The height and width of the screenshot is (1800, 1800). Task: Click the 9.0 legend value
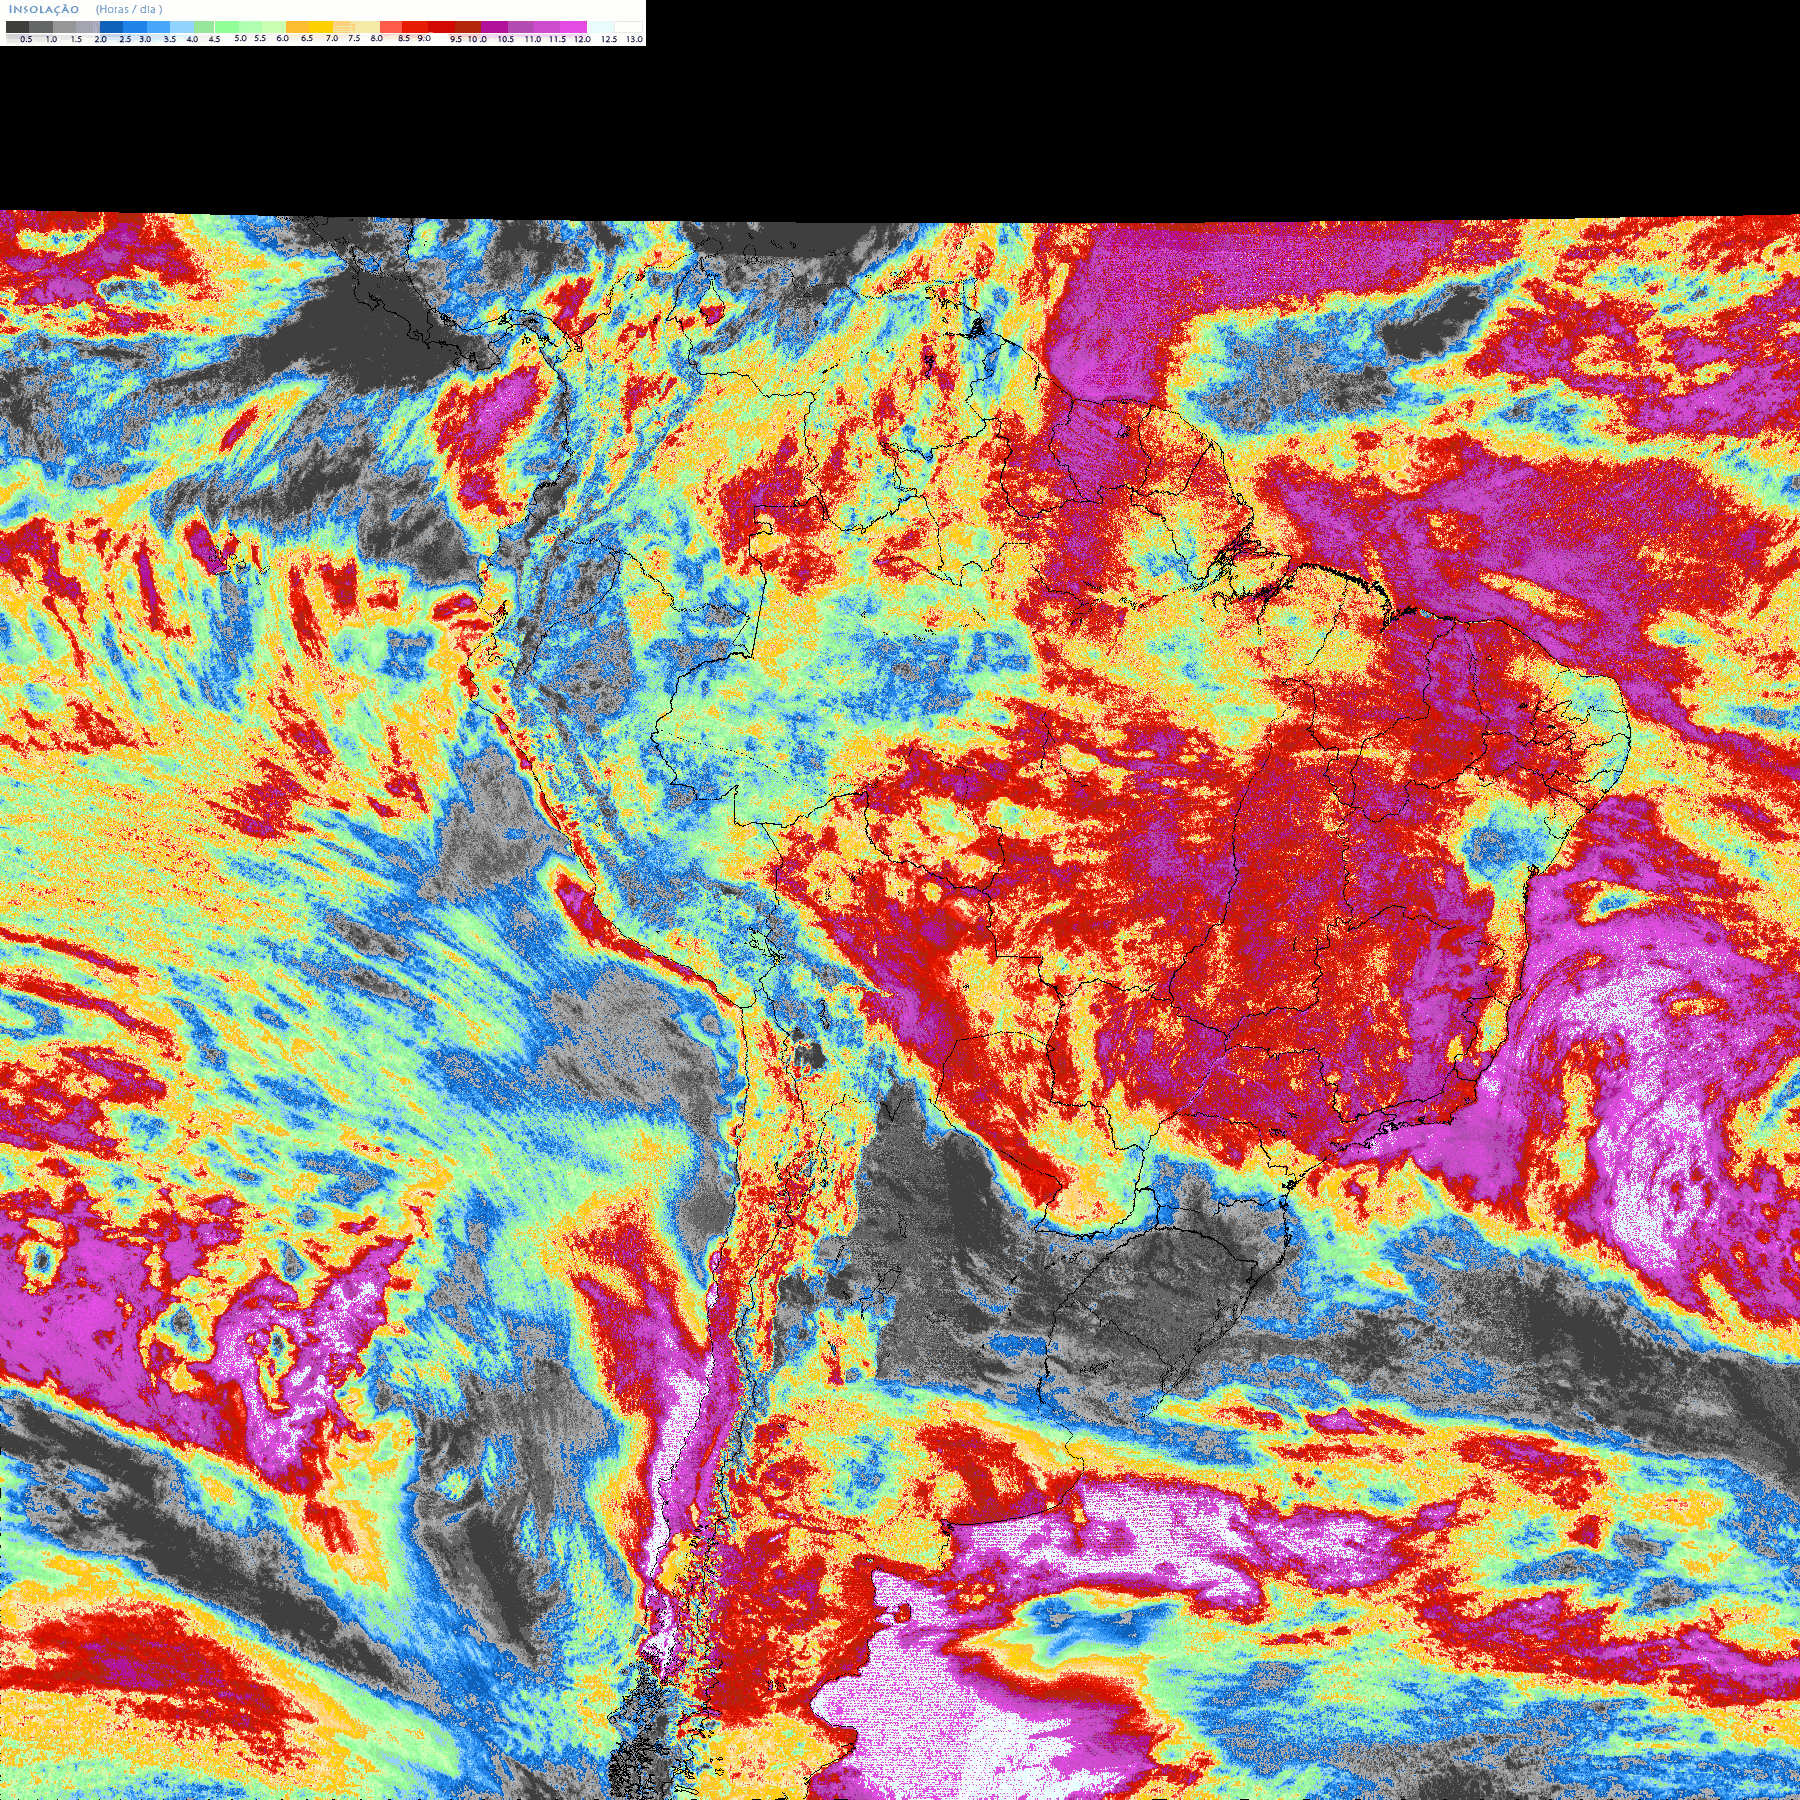[424, 38]
